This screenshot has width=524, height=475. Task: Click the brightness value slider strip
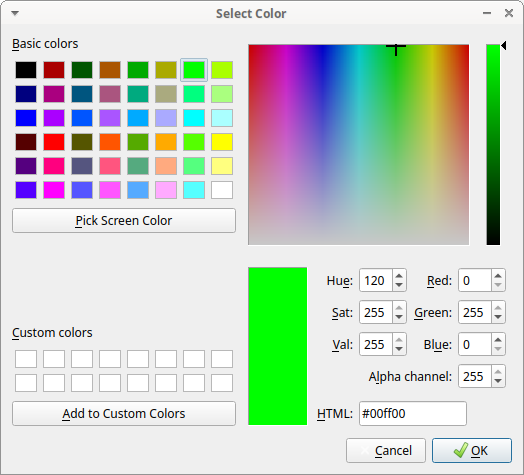point(493,145)
